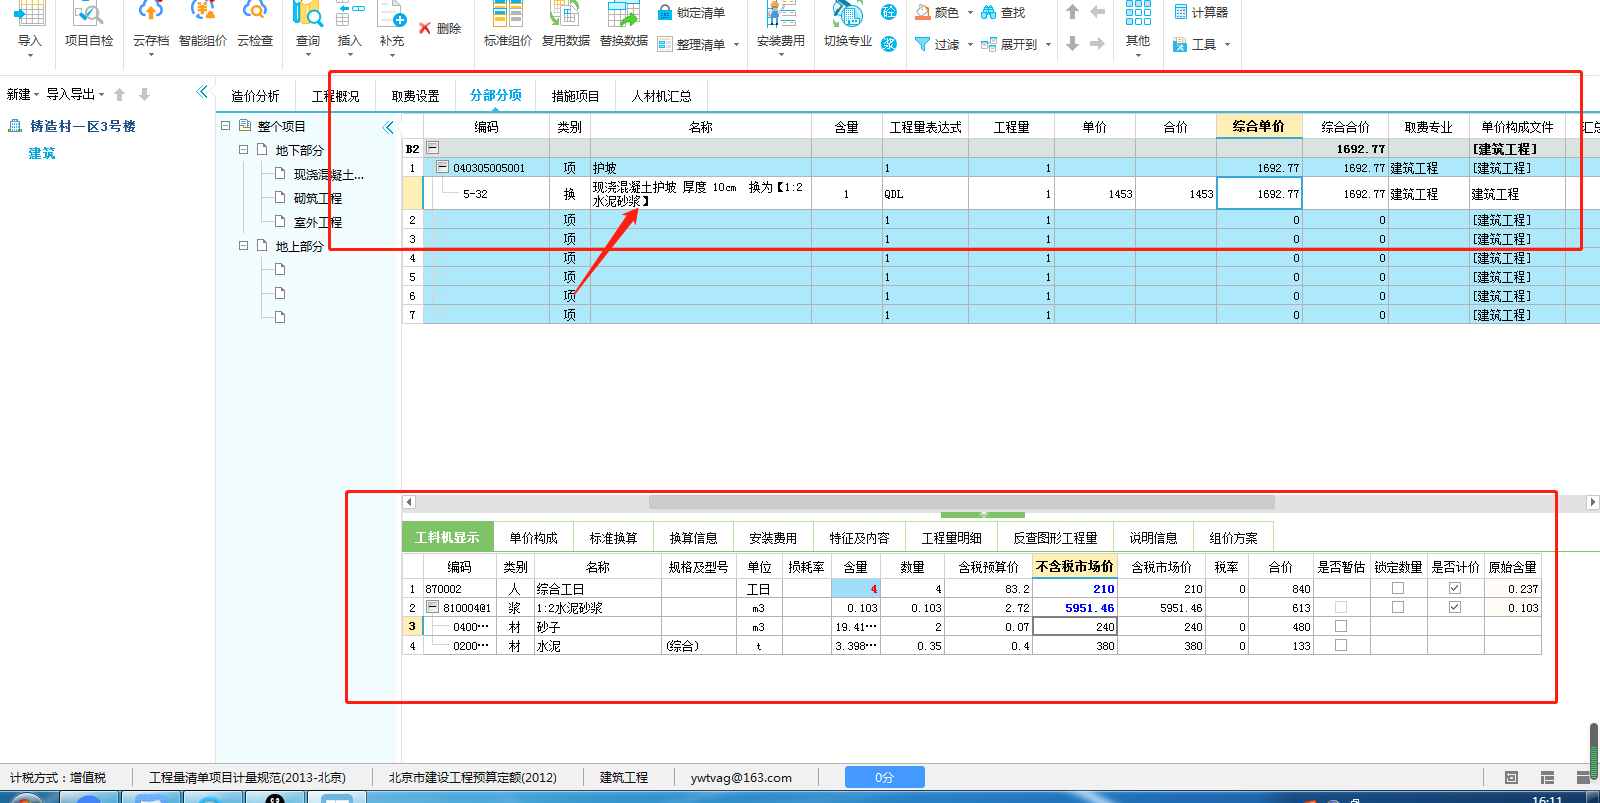Collapse the 81000401 material row expander

[x=433, y=607]
